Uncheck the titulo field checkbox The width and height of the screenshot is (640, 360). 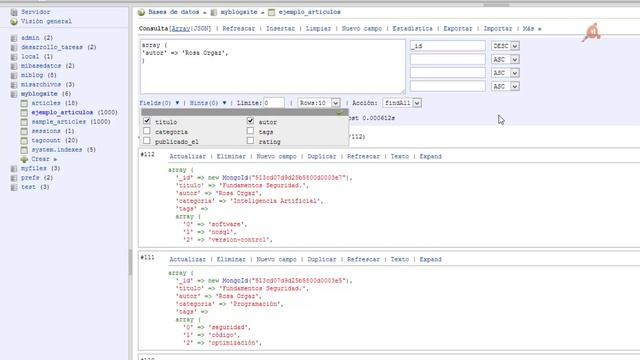pos(147,121)
